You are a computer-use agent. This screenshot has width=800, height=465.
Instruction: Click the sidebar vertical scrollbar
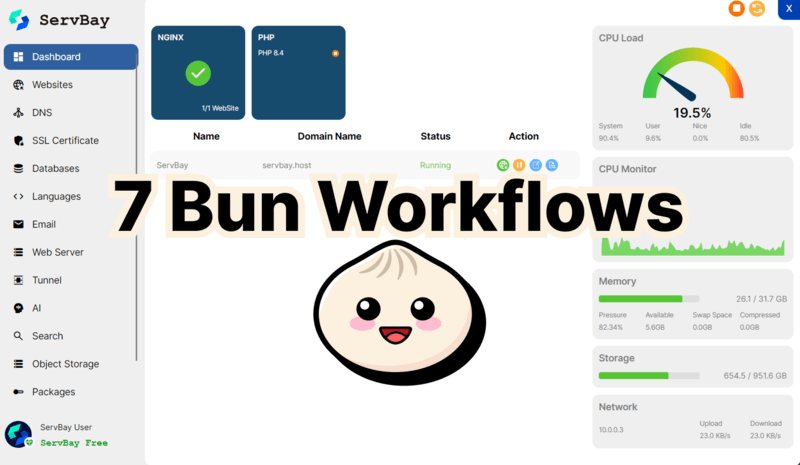coord(137,200)
